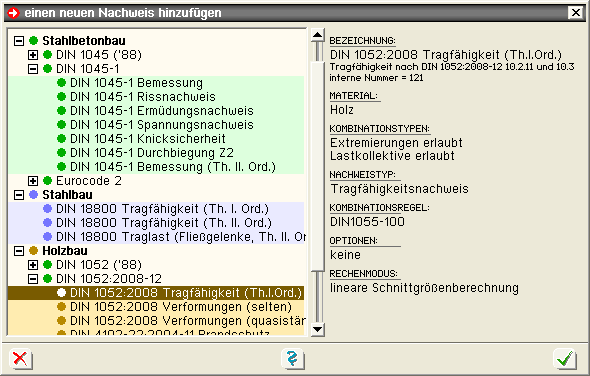The height and width of the screenshot is (376, 590).
Task: Click the 'keine' options text
Action: (x=345, y=255)
